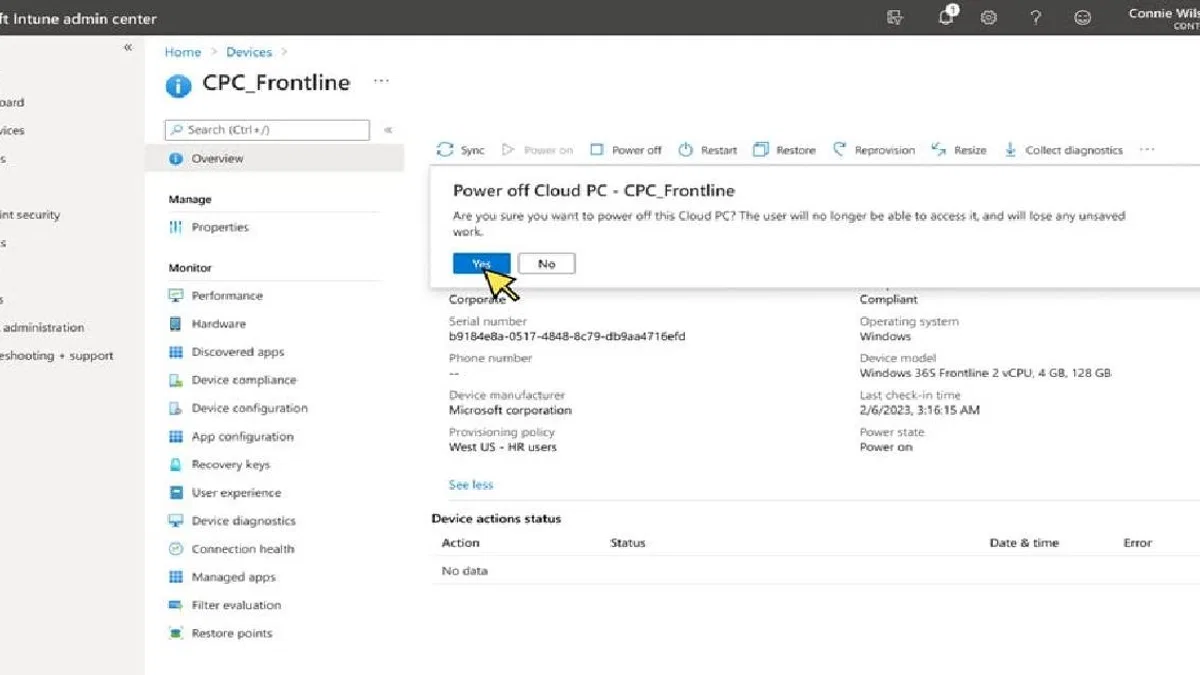The width and height of the screenshot is (1200, 675).
Task: Click the provisioning policy "West US - HR users"
Action: tap(503, 447)
